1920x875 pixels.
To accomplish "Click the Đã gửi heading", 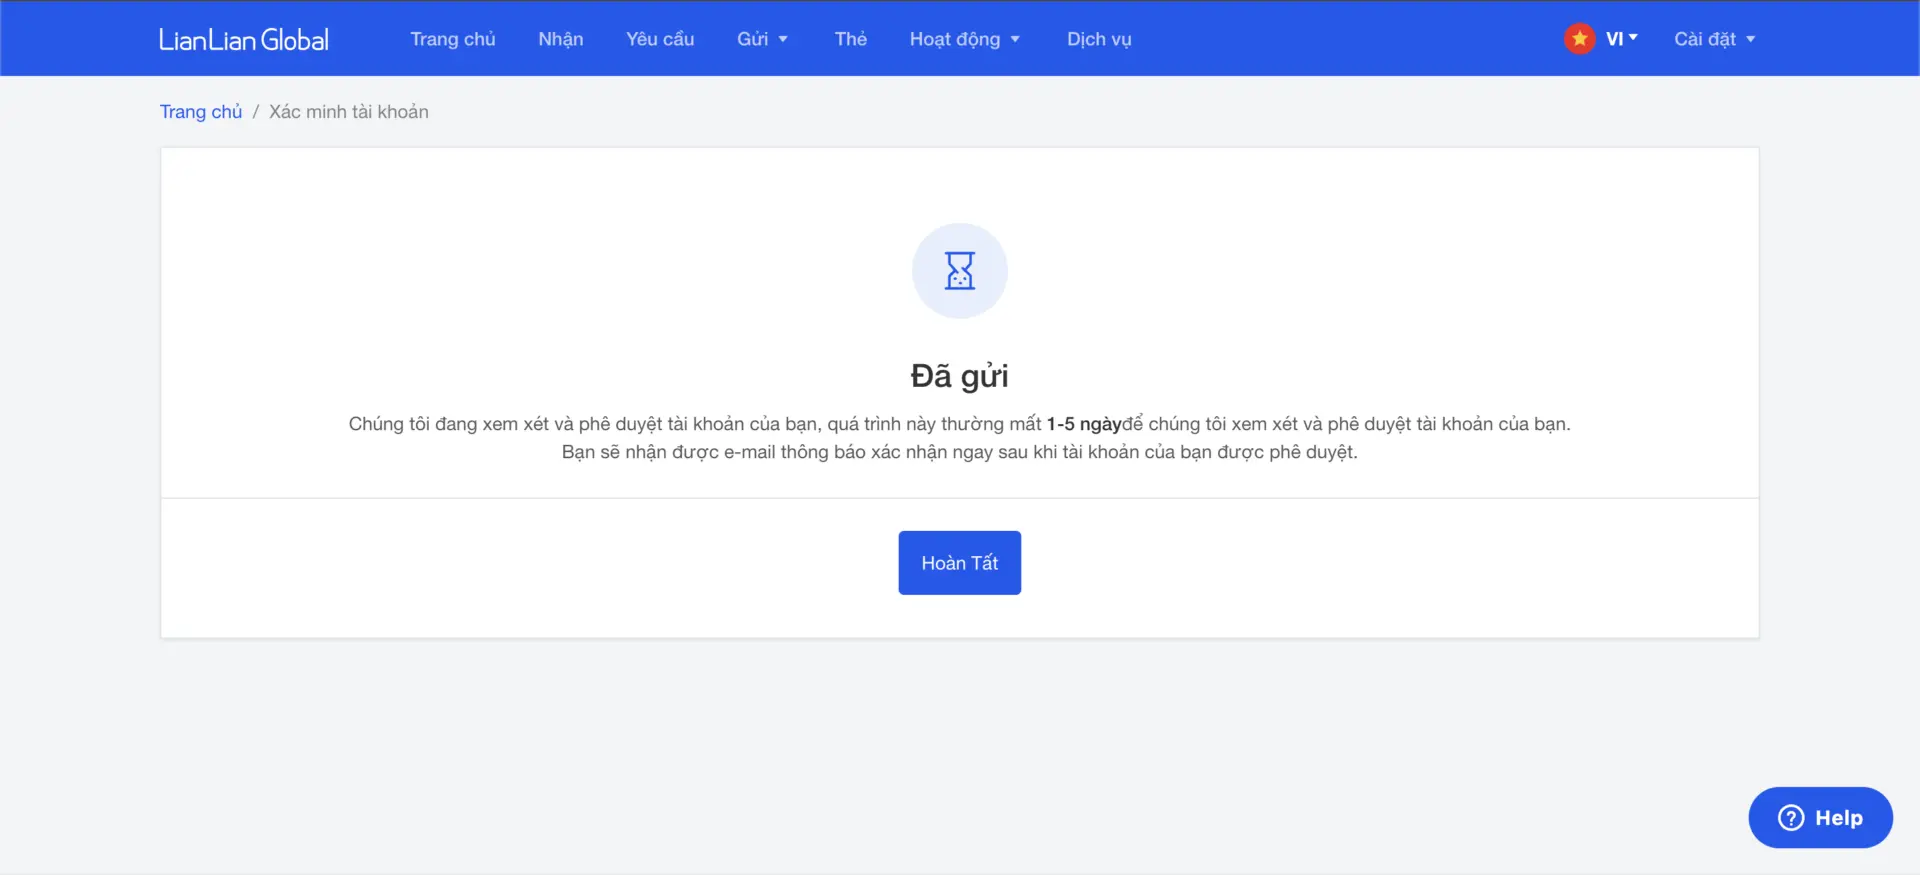I will pos(959,376).
